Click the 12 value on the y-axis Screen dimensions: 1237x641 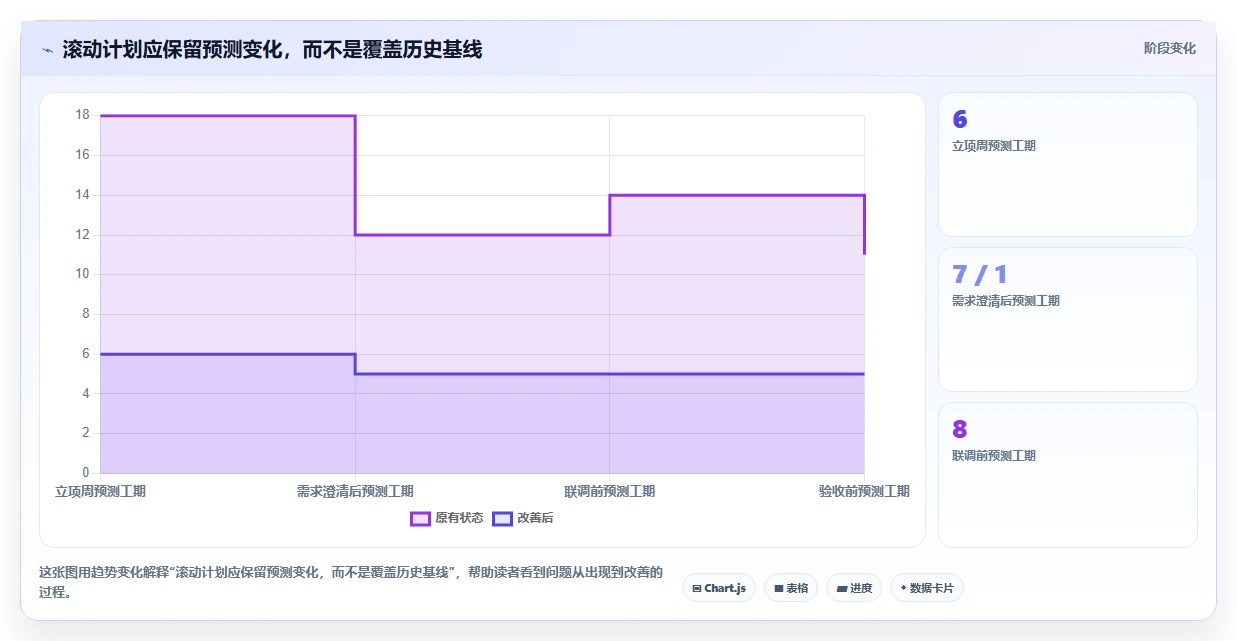click(x=82, y=235)
